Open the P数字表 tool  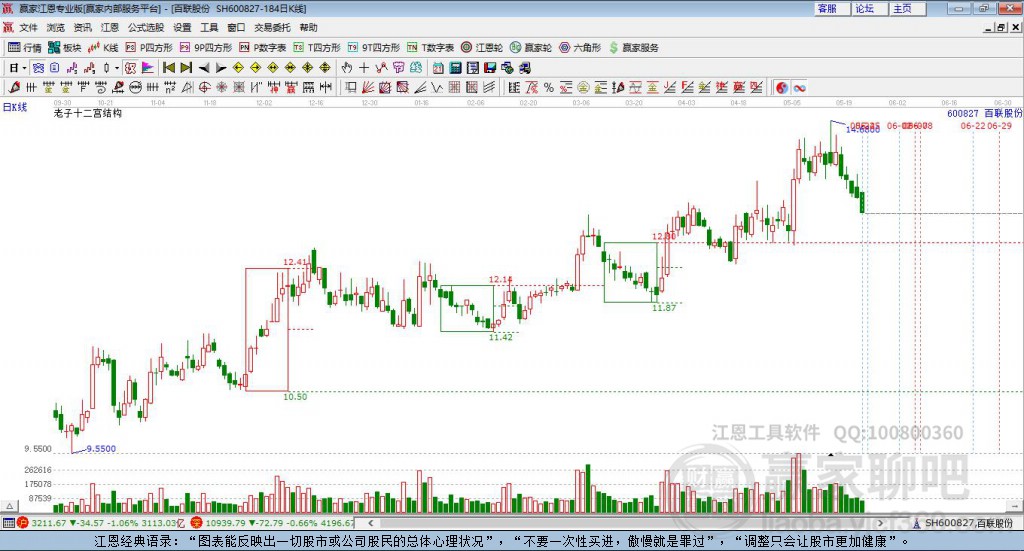click(x=263, y=48)
